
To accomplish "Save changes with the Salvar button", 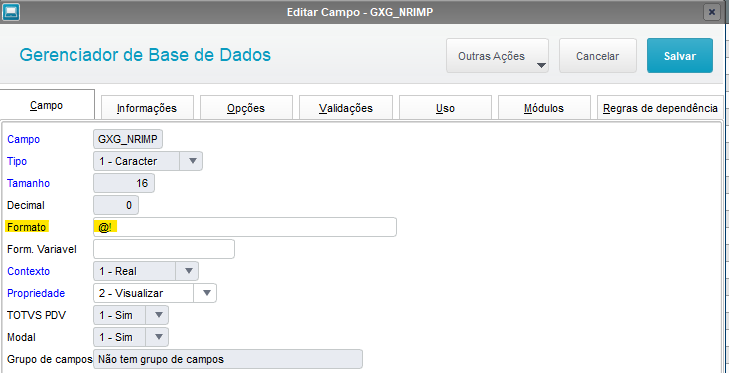I will [x=680, y=56].
